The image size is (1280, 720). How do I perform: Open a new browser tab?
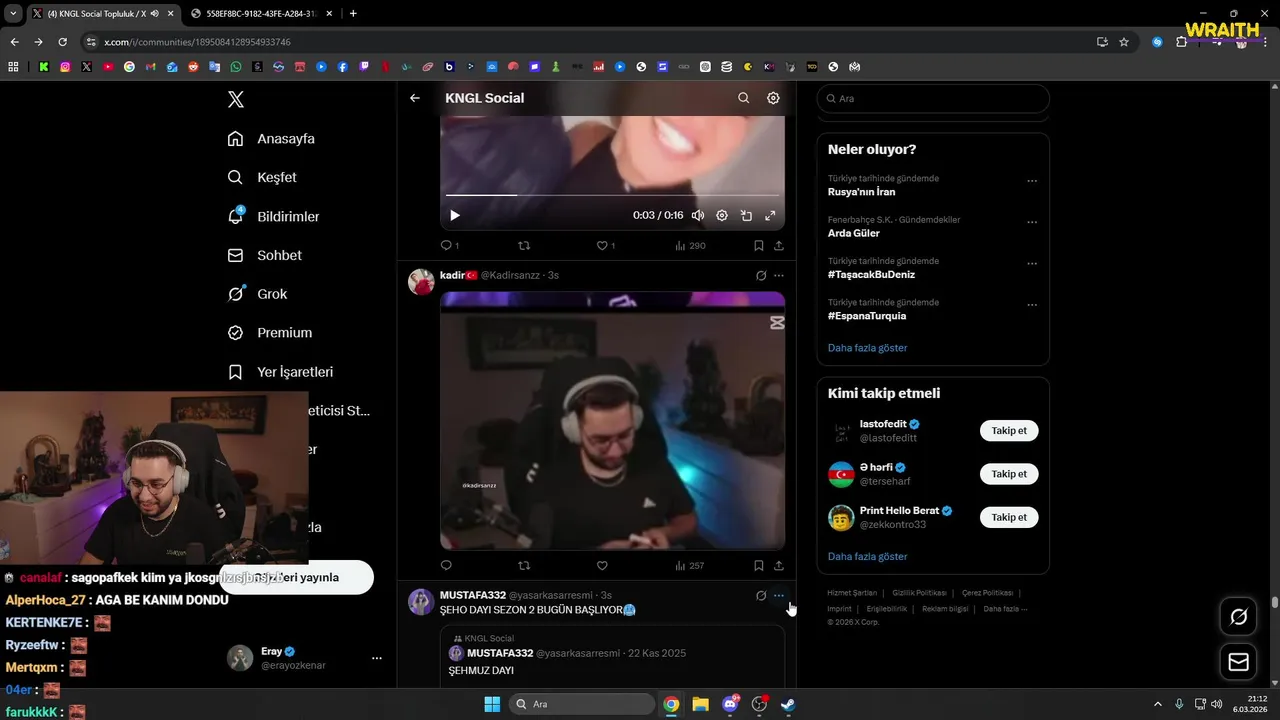pos(353,13)
